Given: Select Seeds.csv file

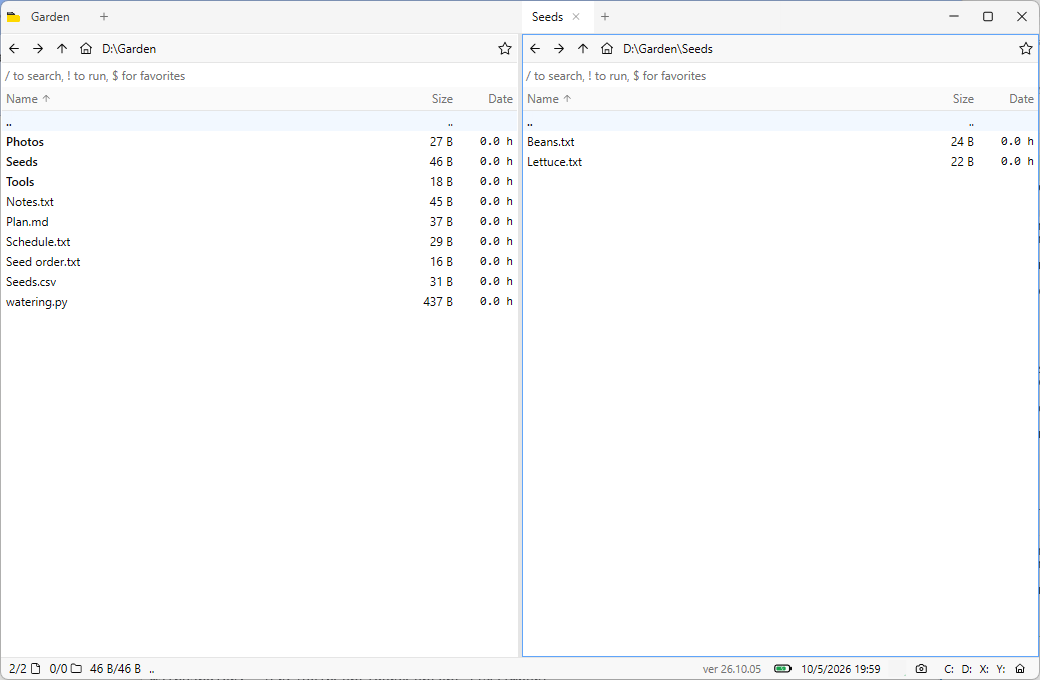Looking at the screenshot, I should [259, 281].
